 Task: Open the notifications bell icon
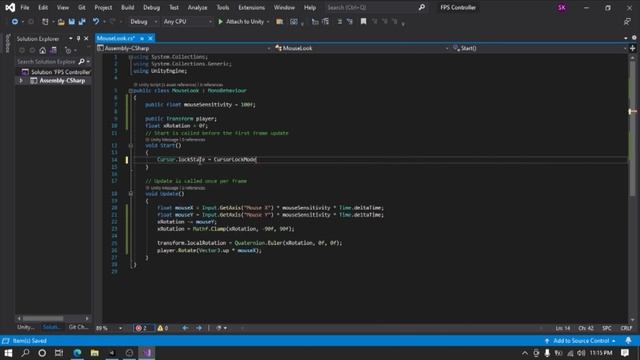point(629,341)
